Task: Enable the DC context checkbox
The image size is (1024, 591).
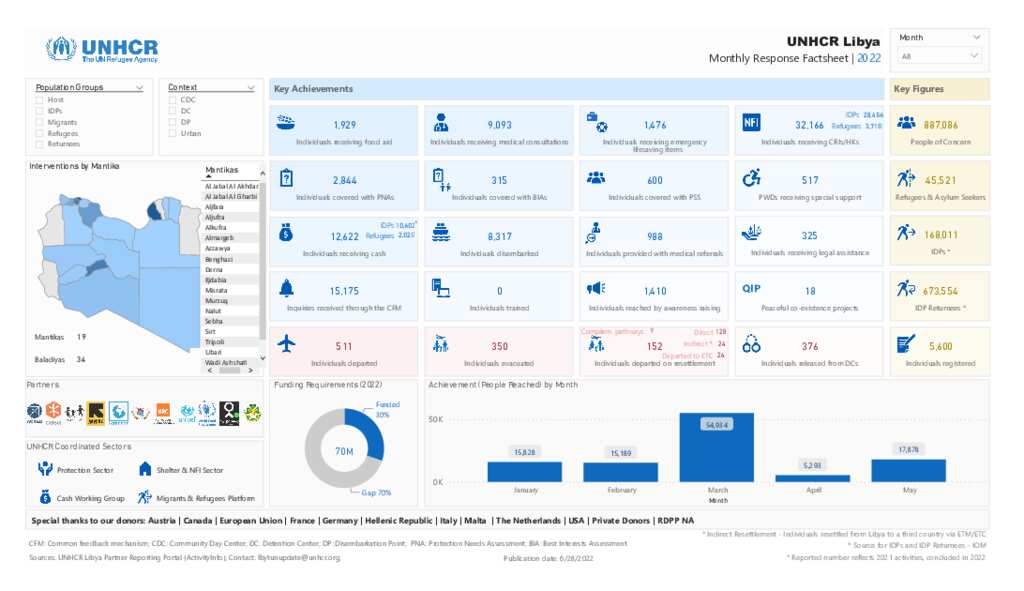Action: click(172, 111)
